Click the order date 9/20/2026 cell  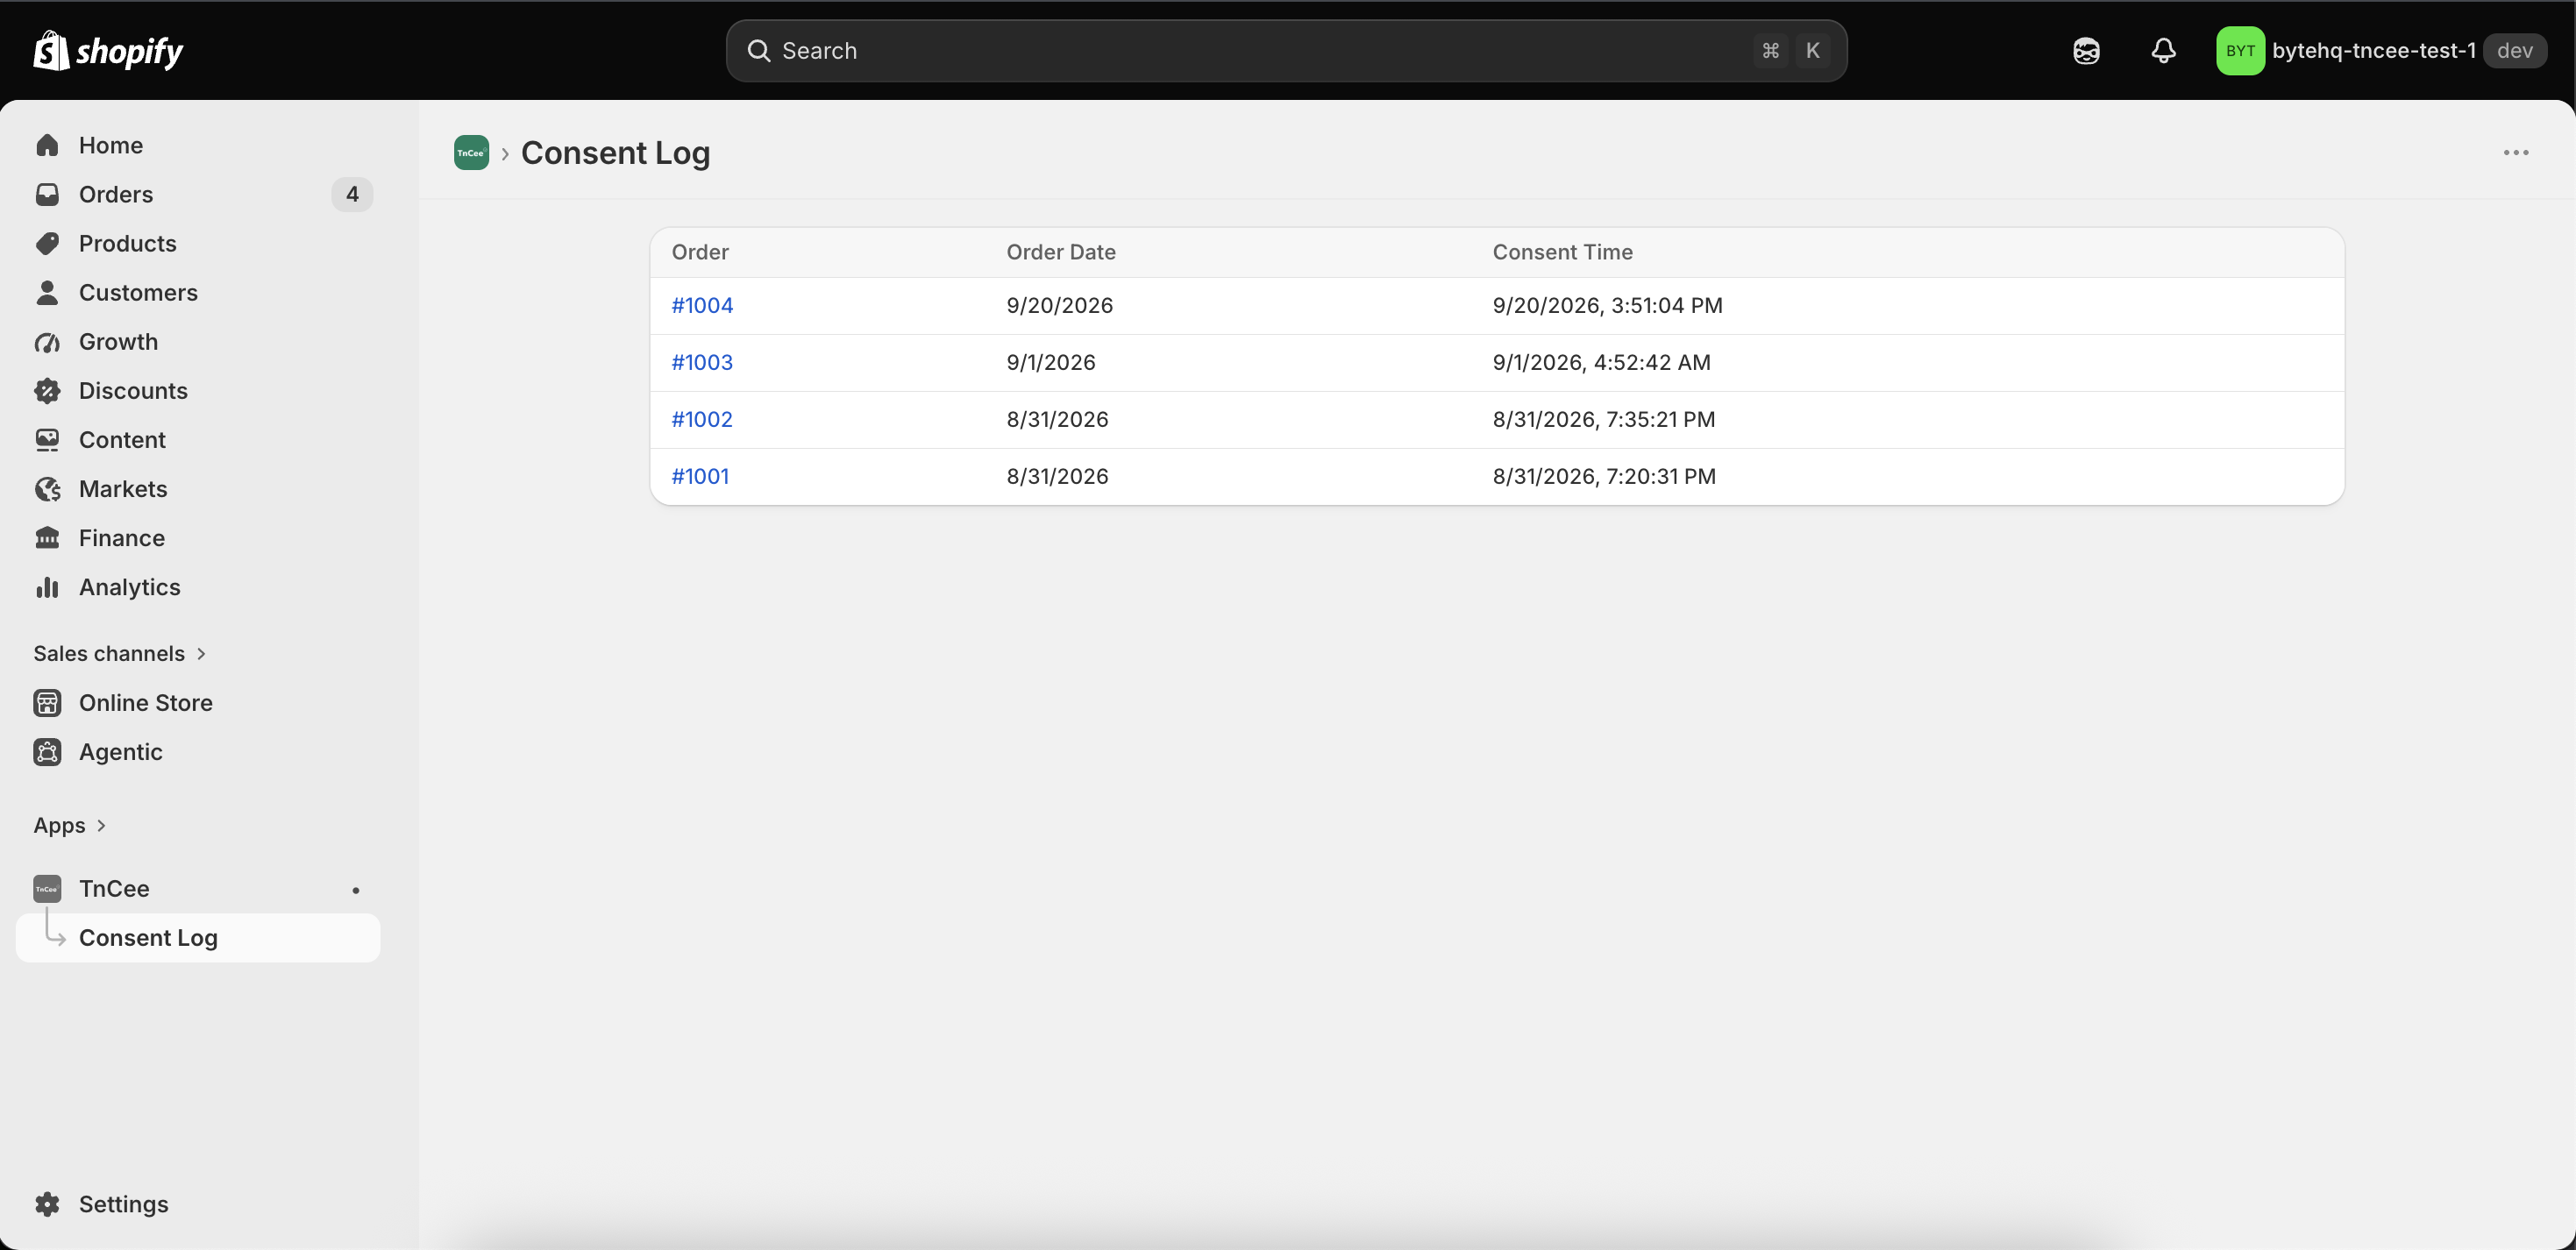(1059, 305)
